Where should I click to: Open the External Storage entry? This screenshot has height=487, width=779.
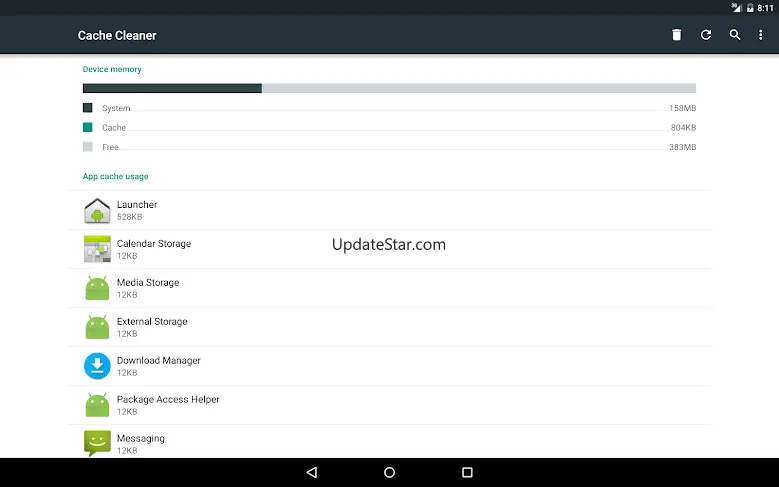389,327
